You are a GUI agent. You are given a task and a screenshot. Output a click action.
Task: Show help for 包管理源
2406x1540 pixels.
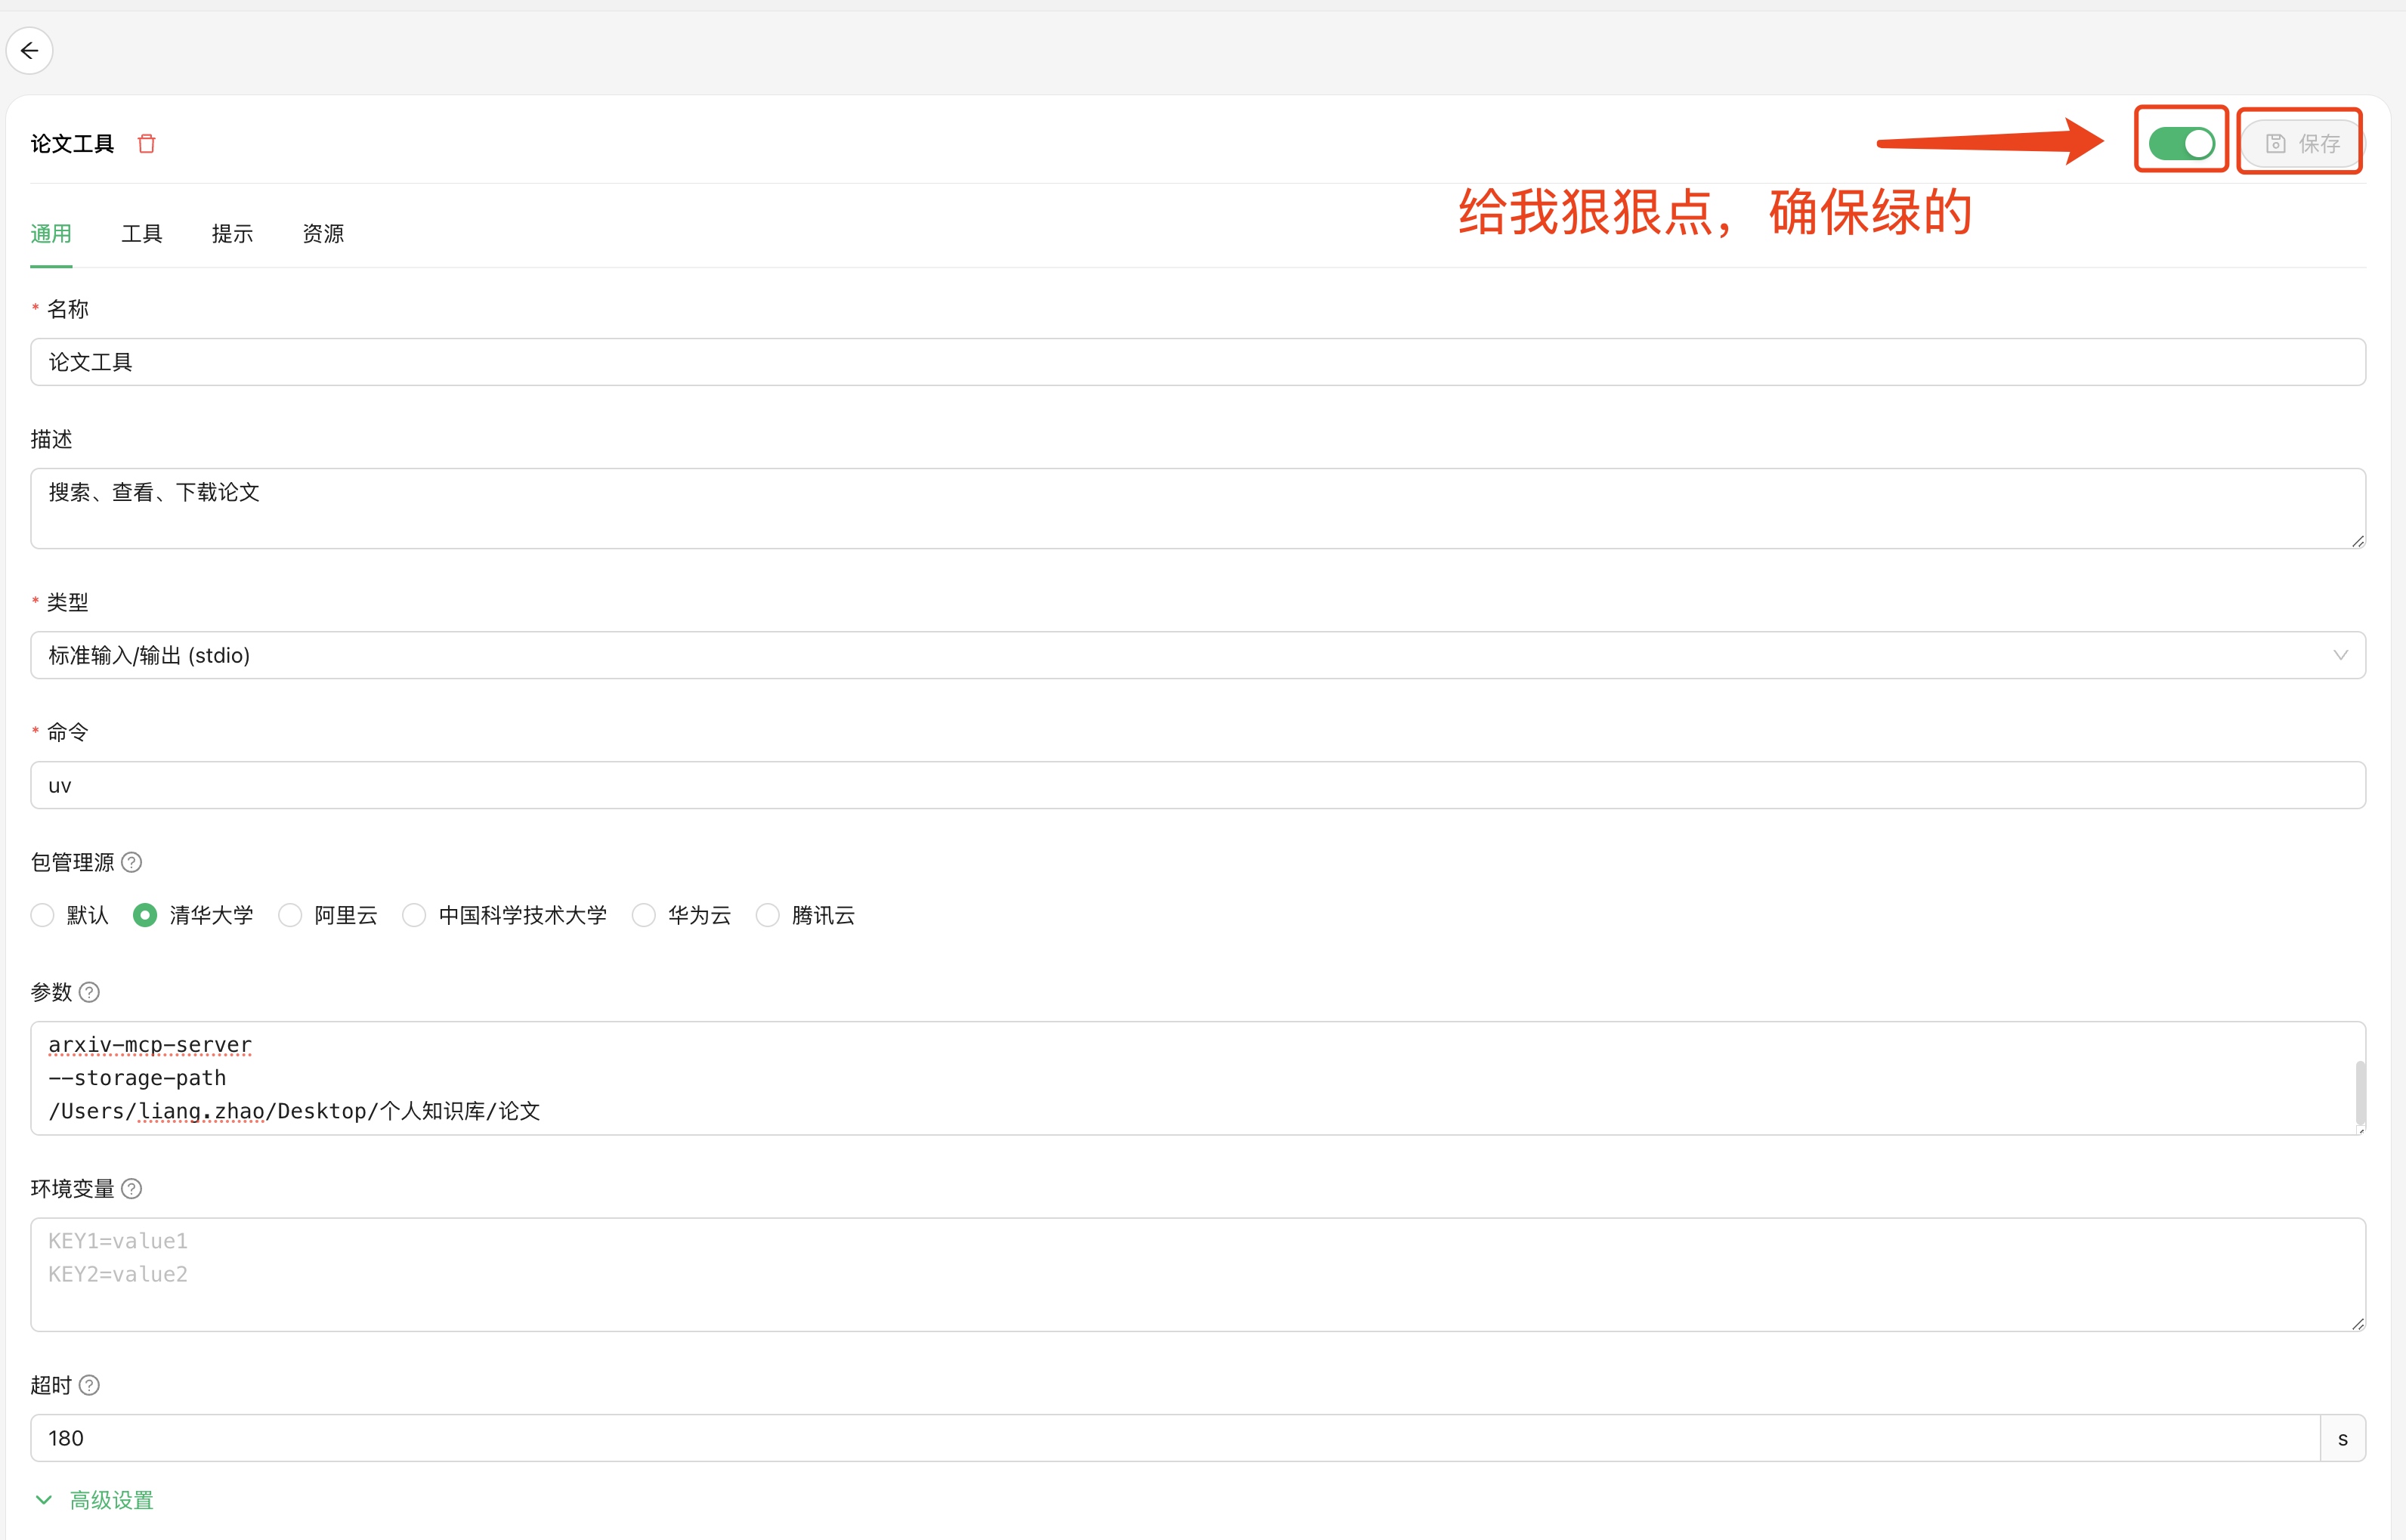click(131, 862)
